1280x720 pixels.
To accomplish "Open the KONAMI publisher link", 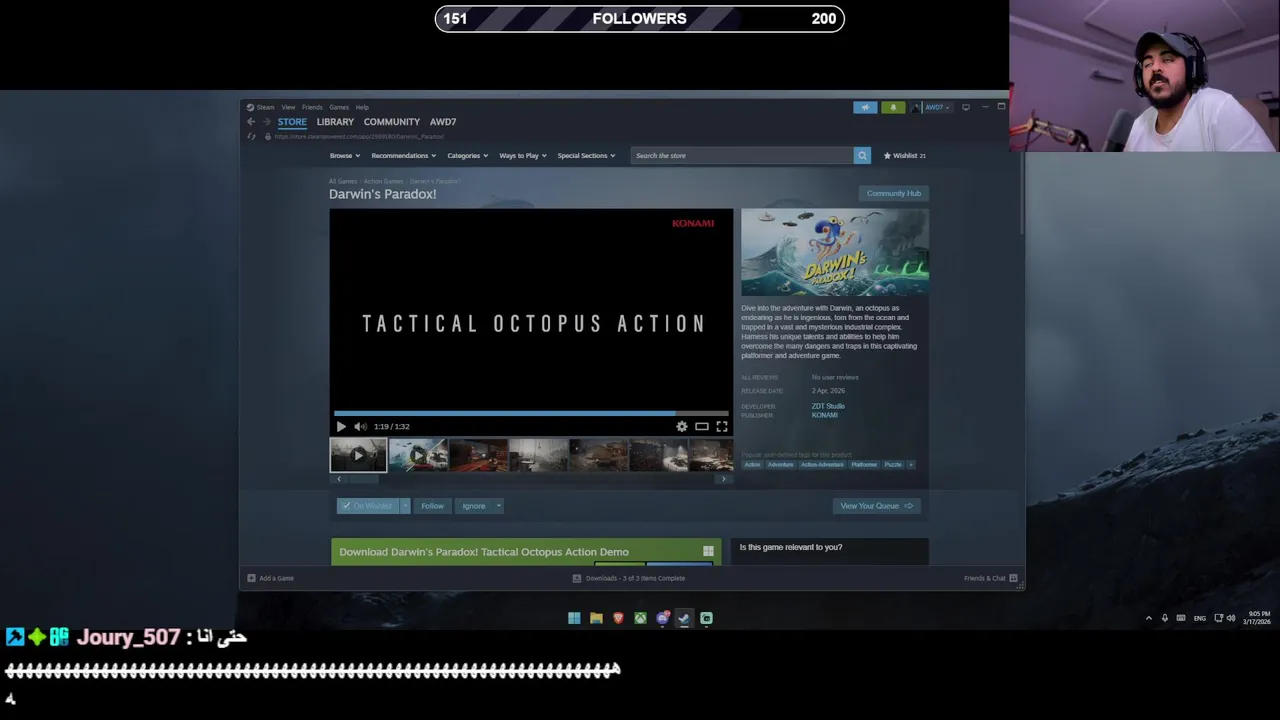I will pos(825,415).
